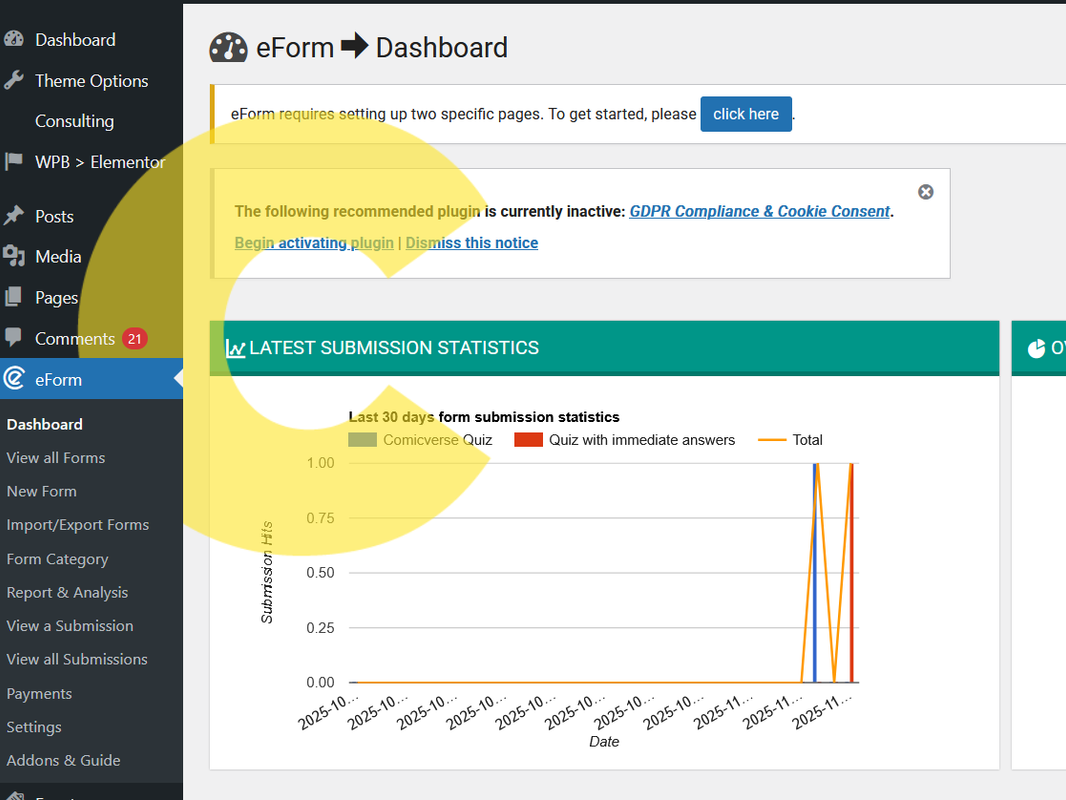Click Begin activating plugin link
1066x800 pixels.
point(314,243)
